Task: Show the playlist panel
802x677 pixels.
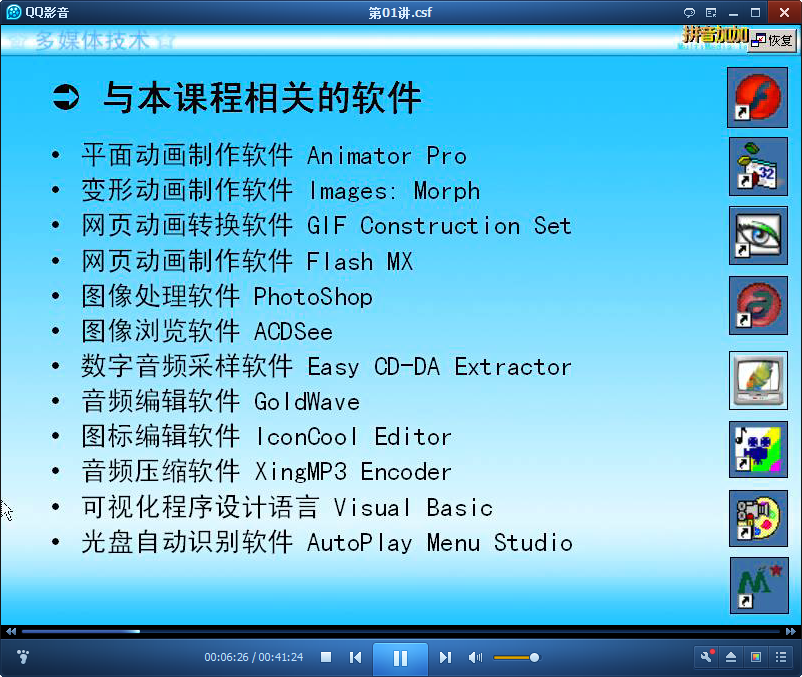Action: 781,657
